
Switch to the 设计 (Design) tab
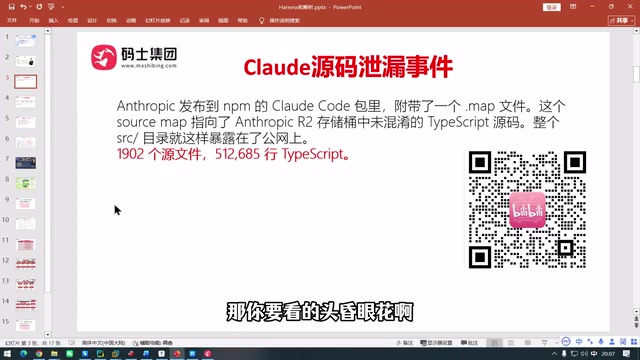pos(92,20)
